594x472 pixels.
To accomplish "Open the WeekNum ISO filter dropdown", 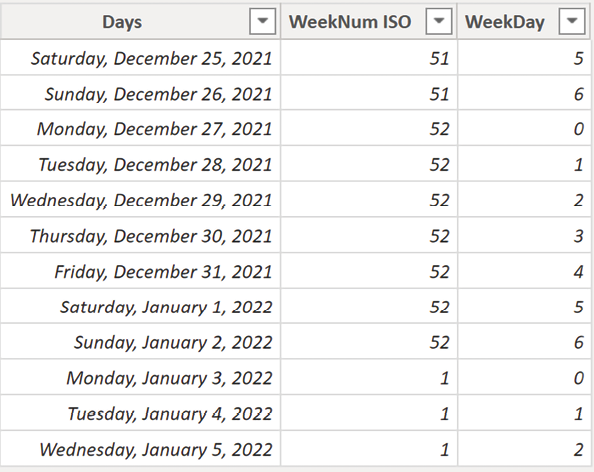I will [x=439, y=21].
